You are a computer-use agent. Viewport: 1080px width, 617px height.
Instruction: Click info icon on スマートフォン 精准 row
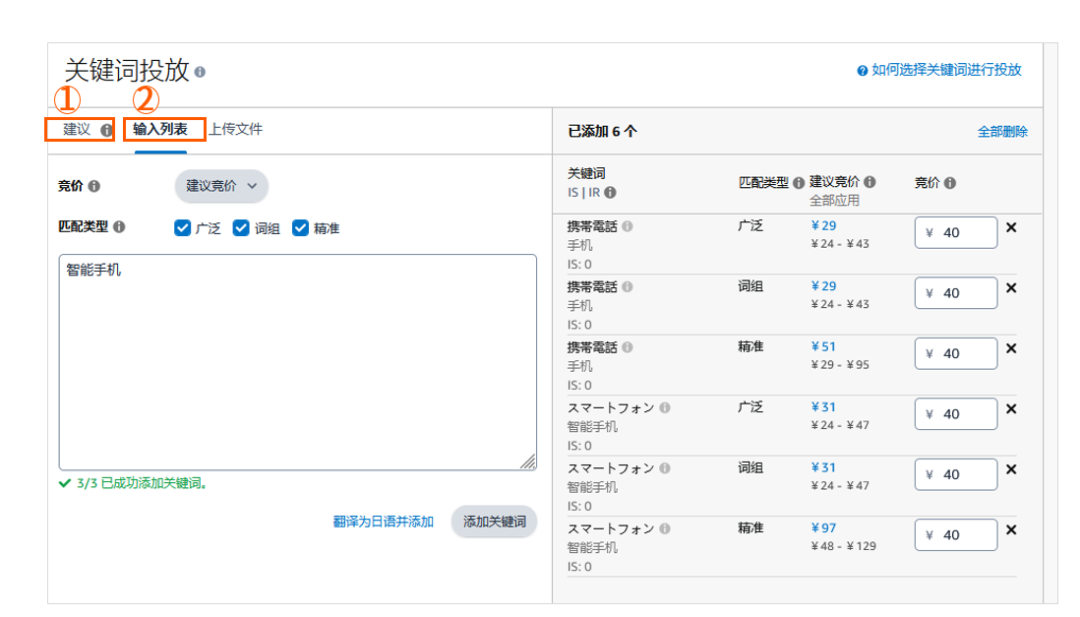click(665, 529)
